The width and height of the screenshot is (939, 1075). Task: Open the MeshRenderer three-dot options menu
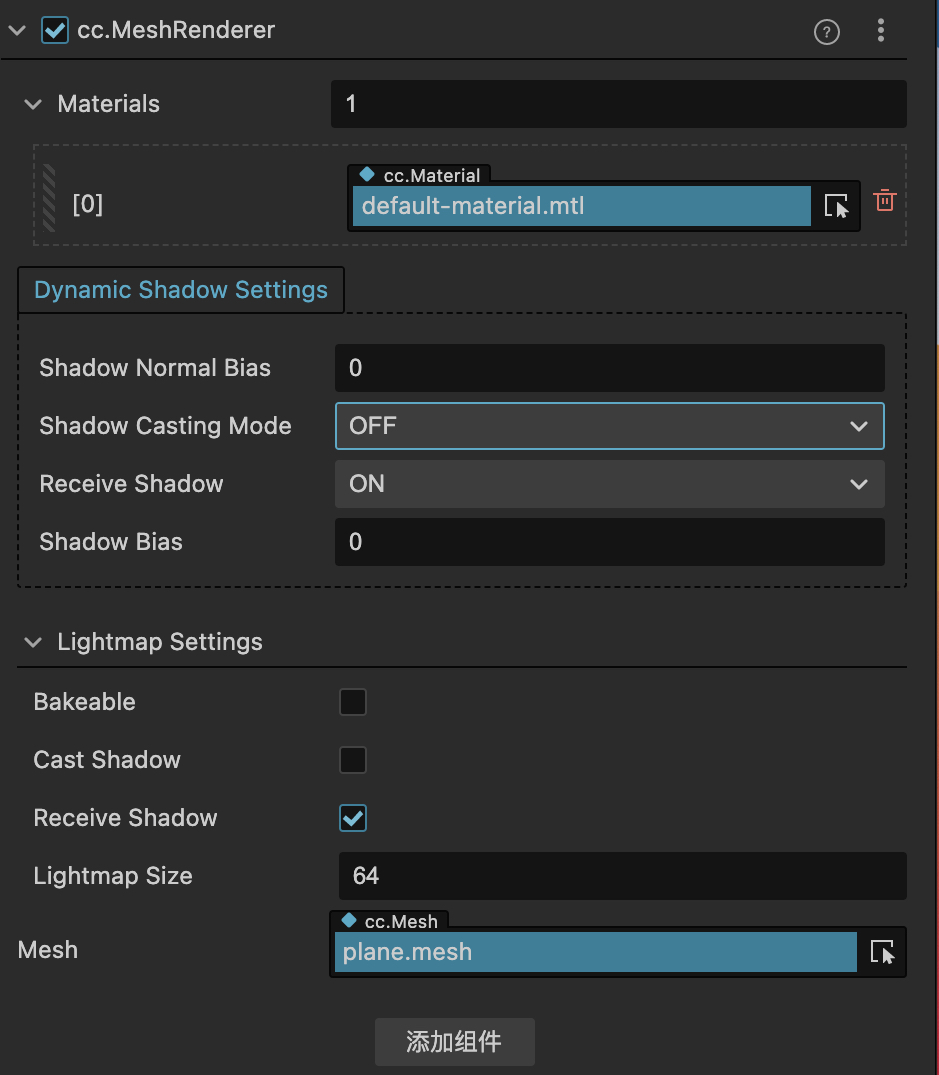tap(881, 31)
